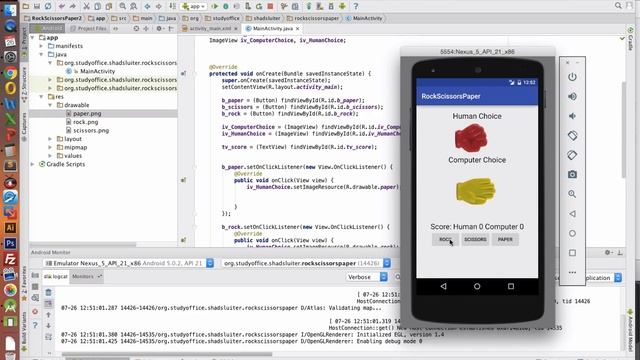
Task: Select the MainActivity.java editor tab
Action: point(272,28)
